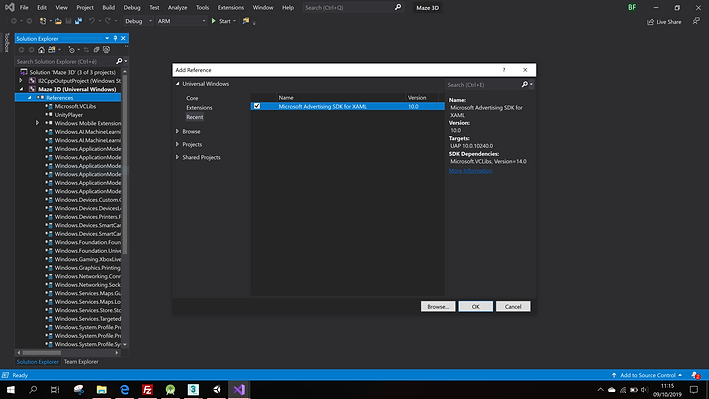The width and height of the screenshot is (709, 399).
Task: Collapse the Universal Windows section
Action: tap(178, 84)
